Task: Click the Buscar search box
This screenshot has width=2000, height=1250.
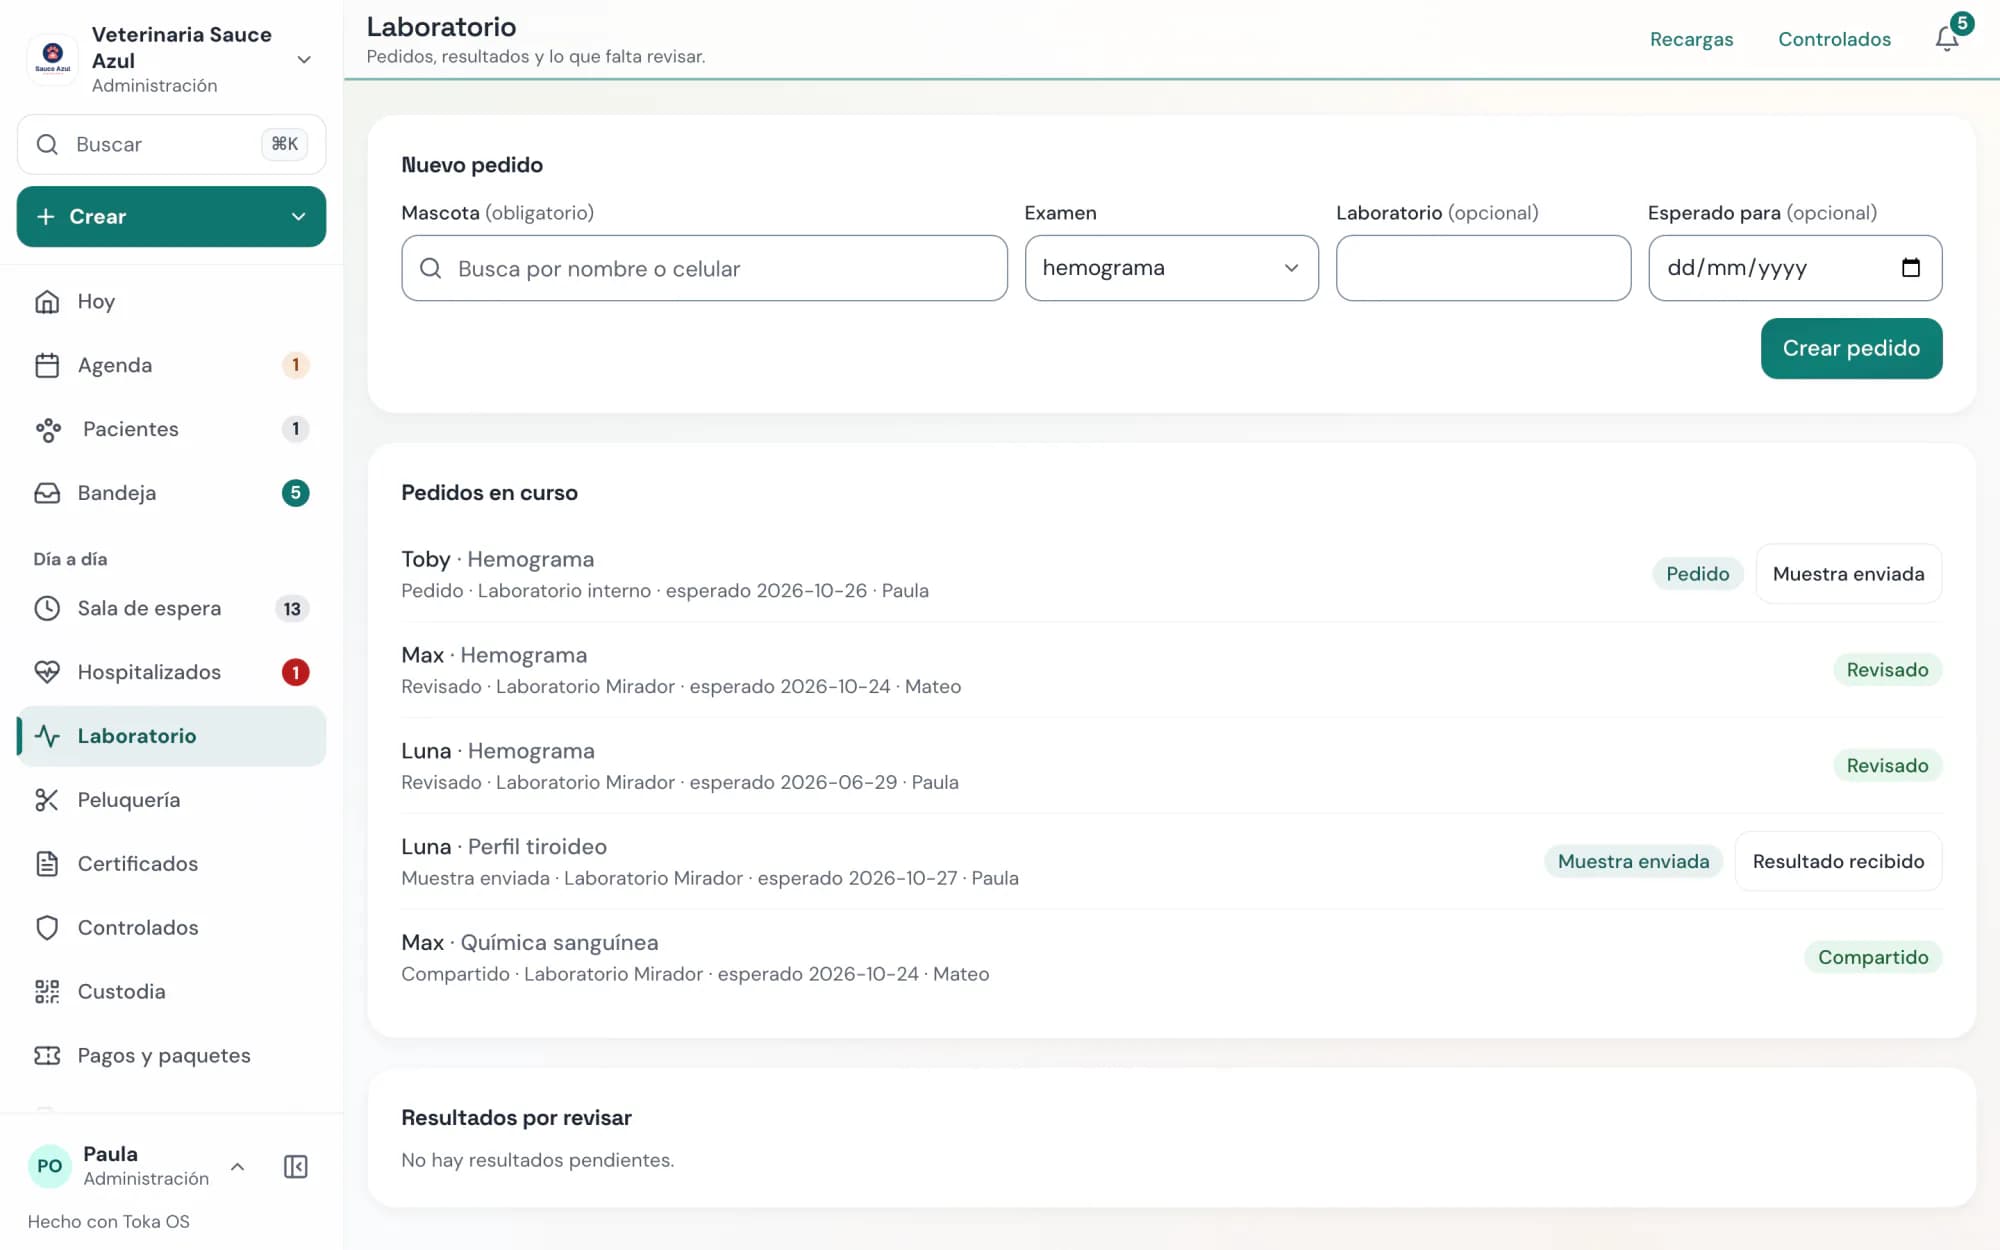Action: point(171,144)
